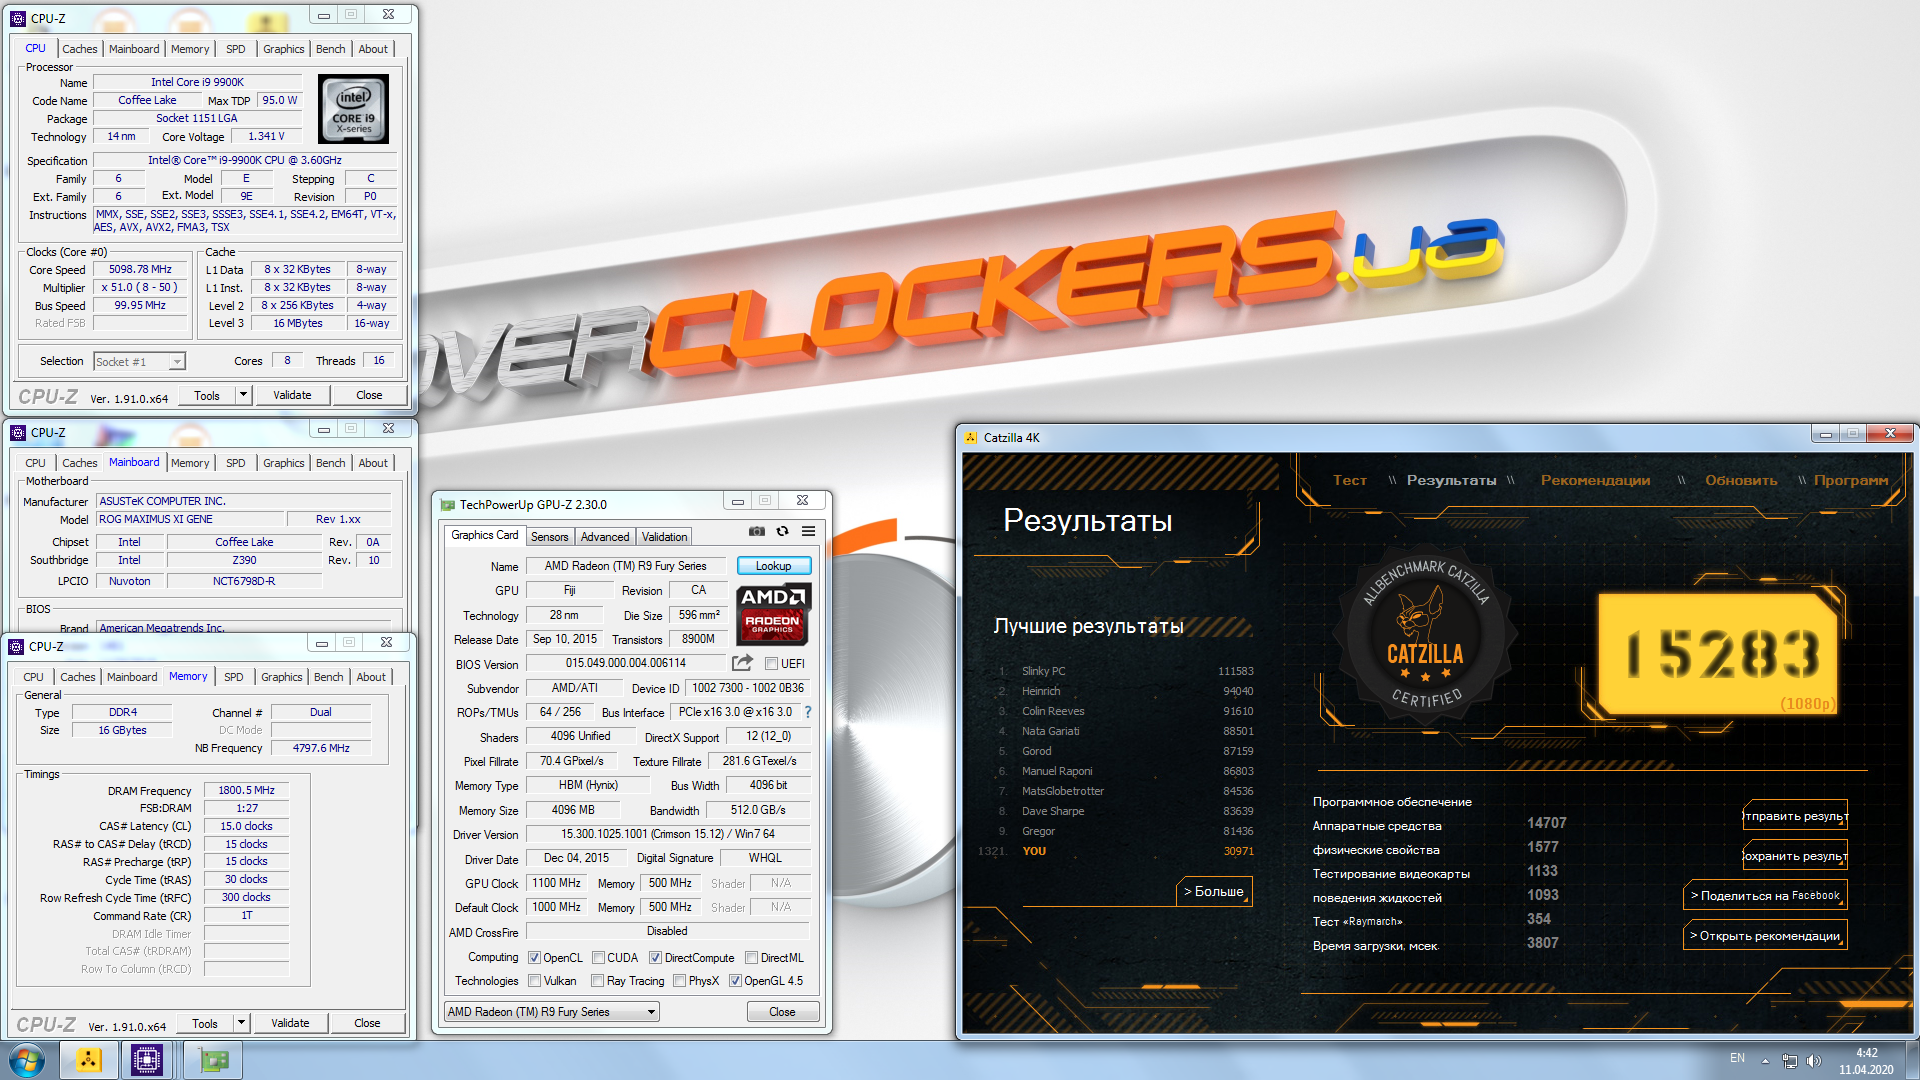
Task: Click Обновить link in Catzilla
Action: tap(1741, 480)
